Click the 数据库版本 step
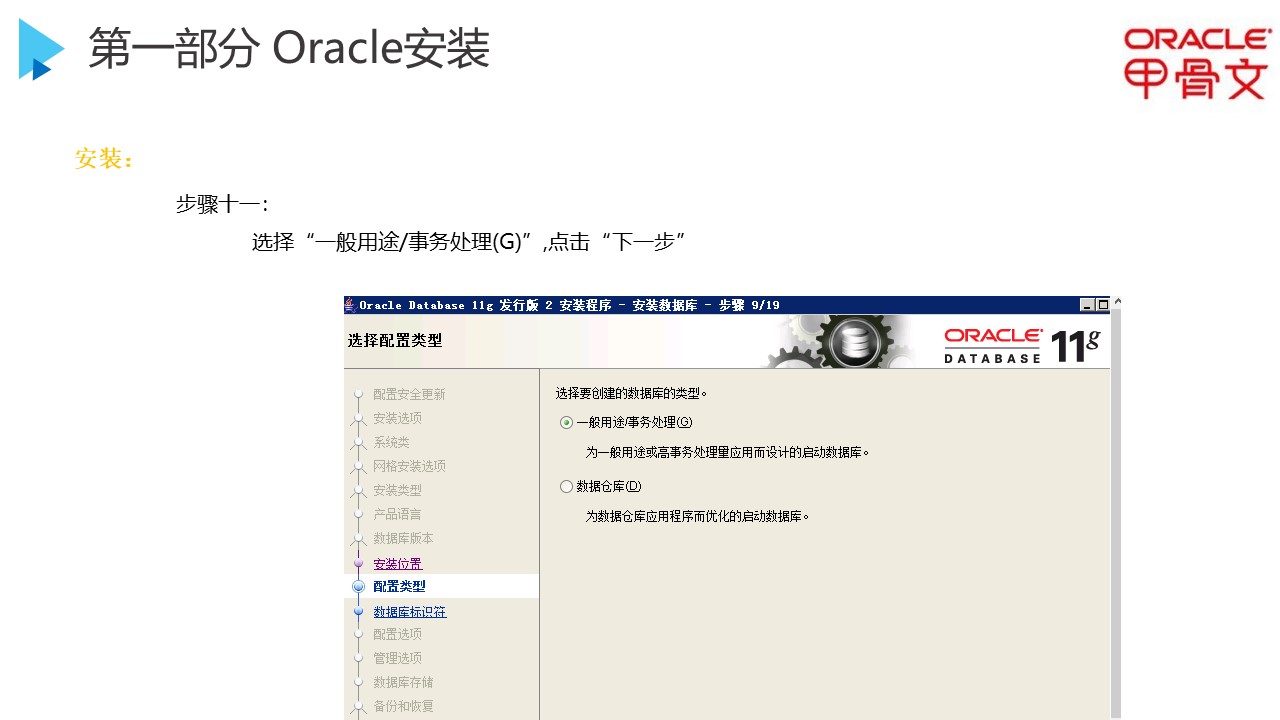This screenshot has width=1280, height=720. [403, 538]
